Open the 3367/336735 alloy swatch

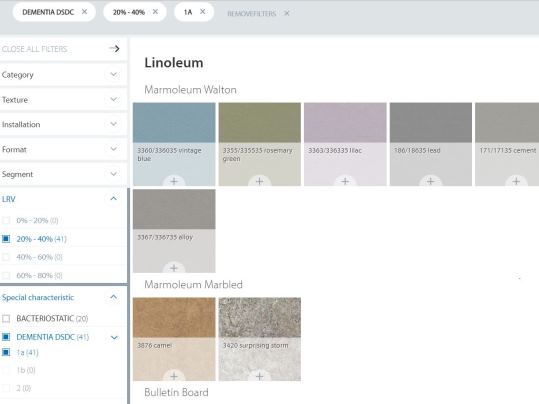174,209
